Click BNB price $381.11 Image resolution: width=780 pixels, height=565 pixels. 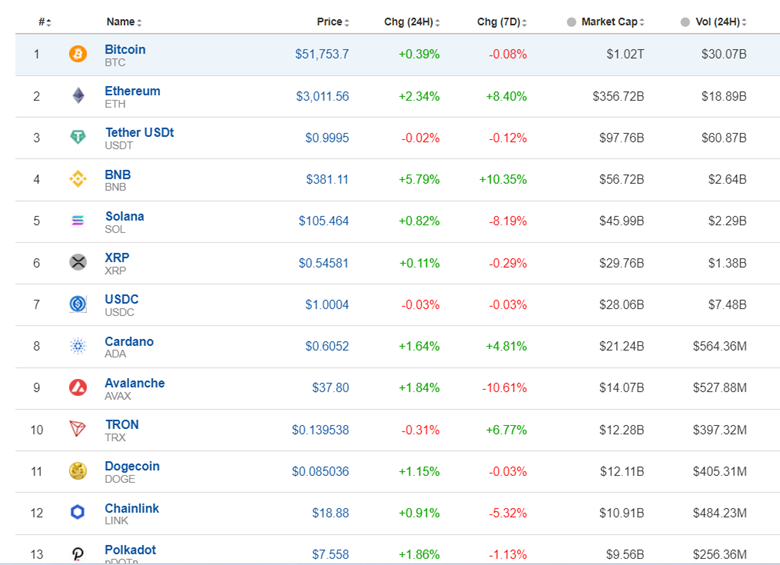tap(327, 179)
